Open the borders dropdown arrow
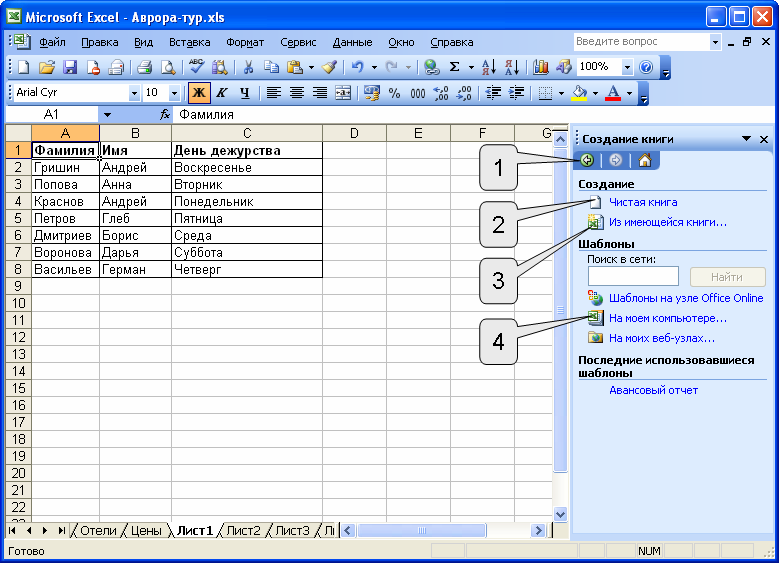Screen dimensions: 779x563 pyautogui.click(x=561, y=93)
